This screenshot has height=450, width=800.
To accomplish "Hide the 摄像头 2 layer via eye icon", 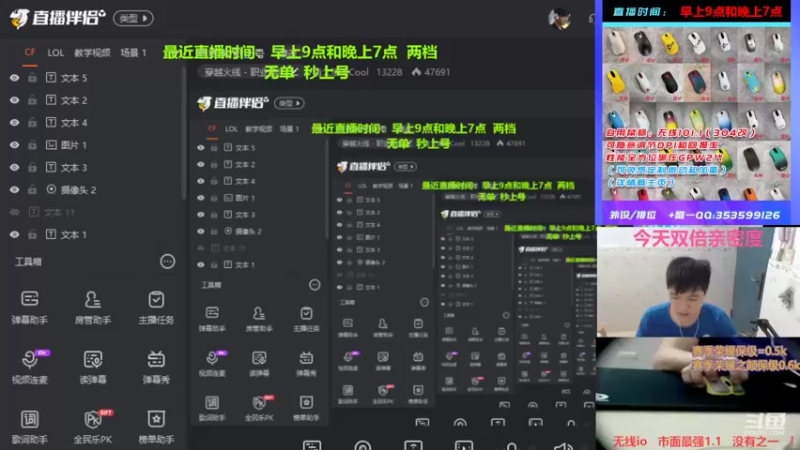I will pyautogui.click(x=14, y=190).
